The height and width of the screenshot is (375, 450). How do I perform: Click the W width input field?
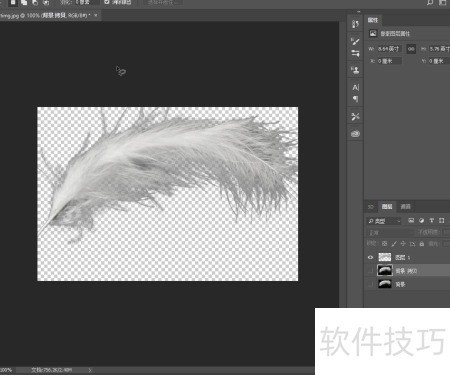[x=389, y=49]
